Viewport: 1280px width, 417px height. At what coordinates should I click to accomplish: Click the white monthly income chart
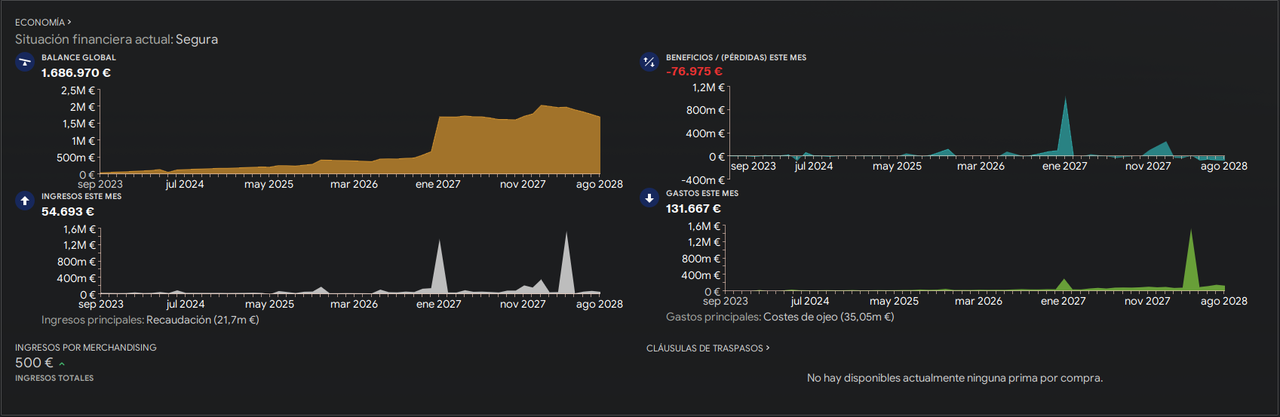coord(348,260)
